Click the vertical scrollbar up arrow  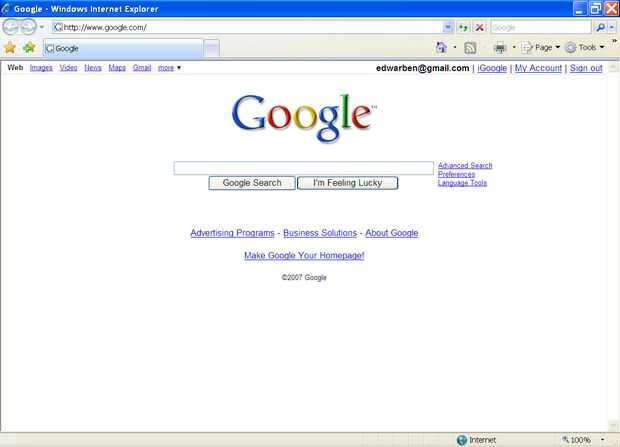613,68
